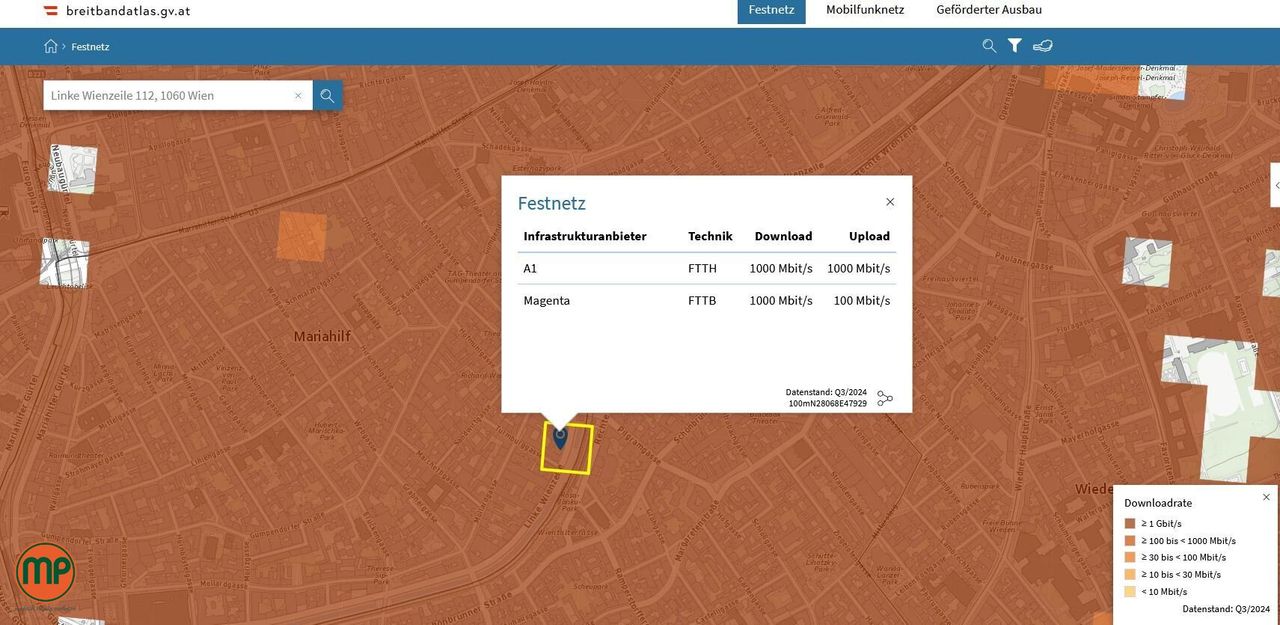Click the funding hand icon in toolbar
Screen dimensions: 1280x625
tap(1043, 46)
